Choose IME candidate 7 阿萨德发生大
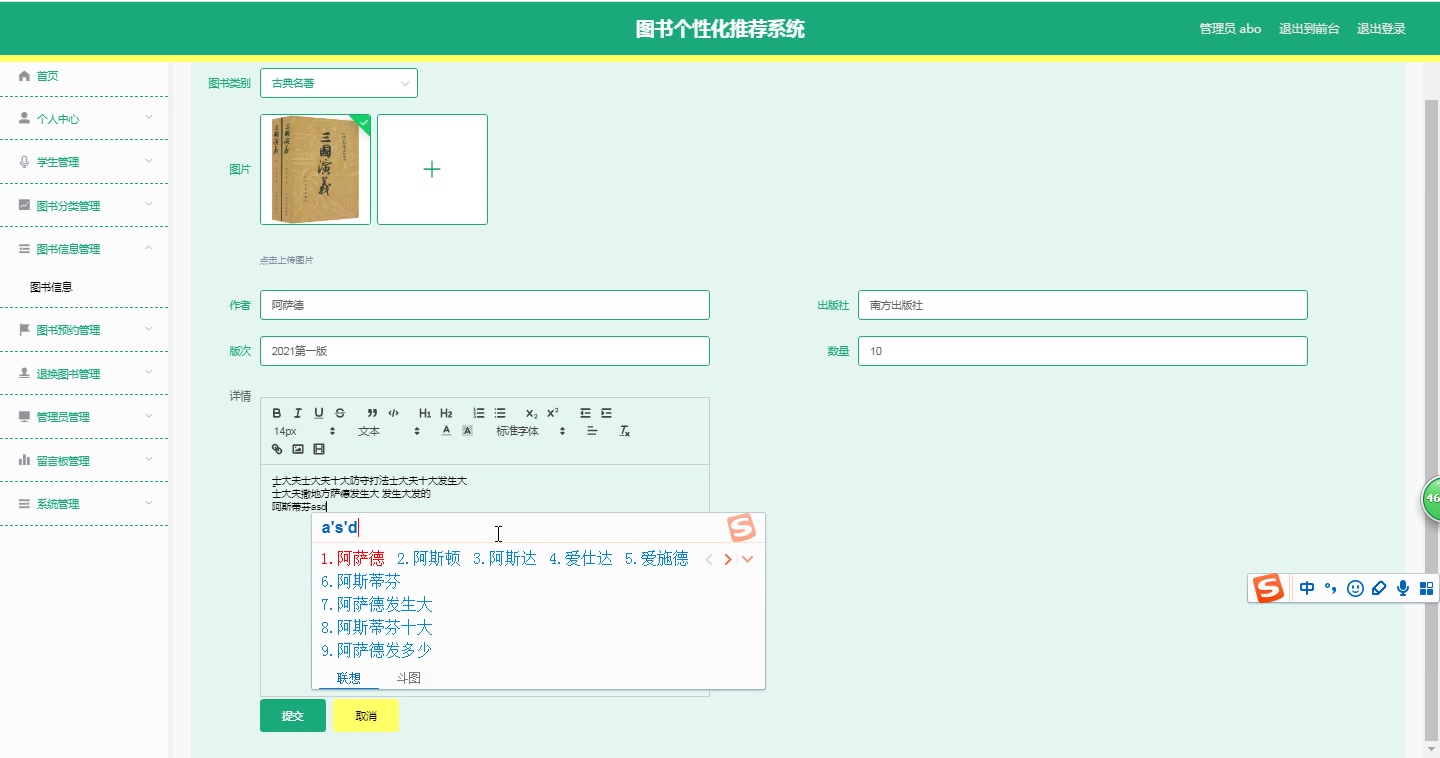The height and width of the screenshot is (758, 1440). coord(376,604)
